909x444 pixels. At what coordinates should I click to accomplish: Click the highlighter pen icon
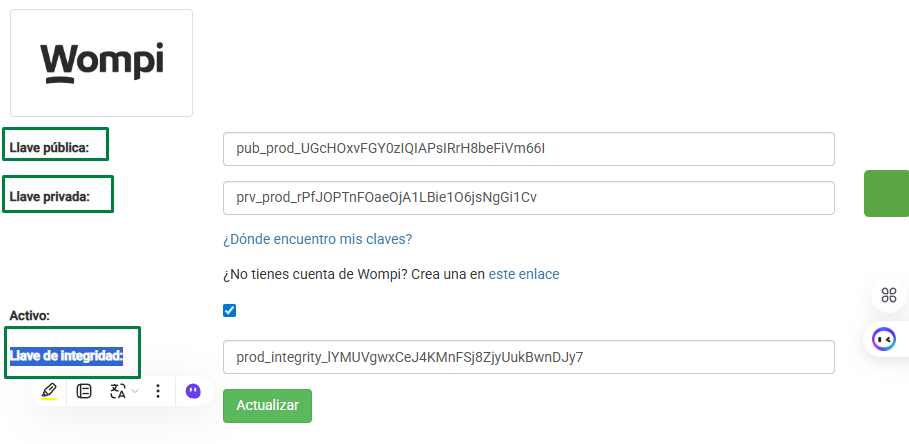point(49,391)
